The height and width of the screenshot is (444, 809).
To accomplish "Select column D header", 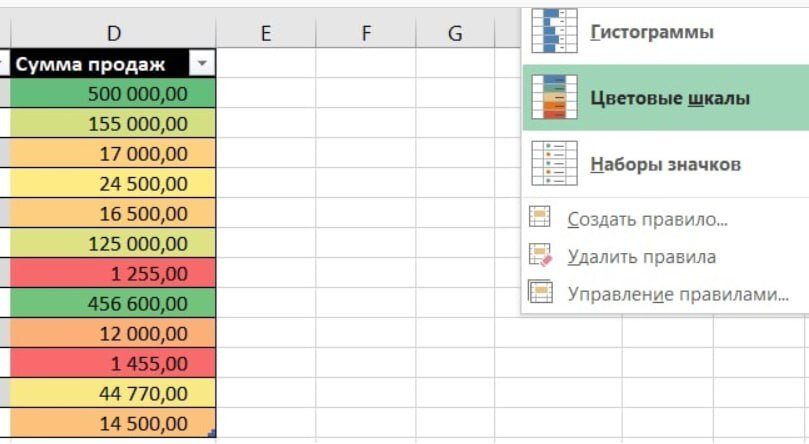I will [x=114, y=33].
